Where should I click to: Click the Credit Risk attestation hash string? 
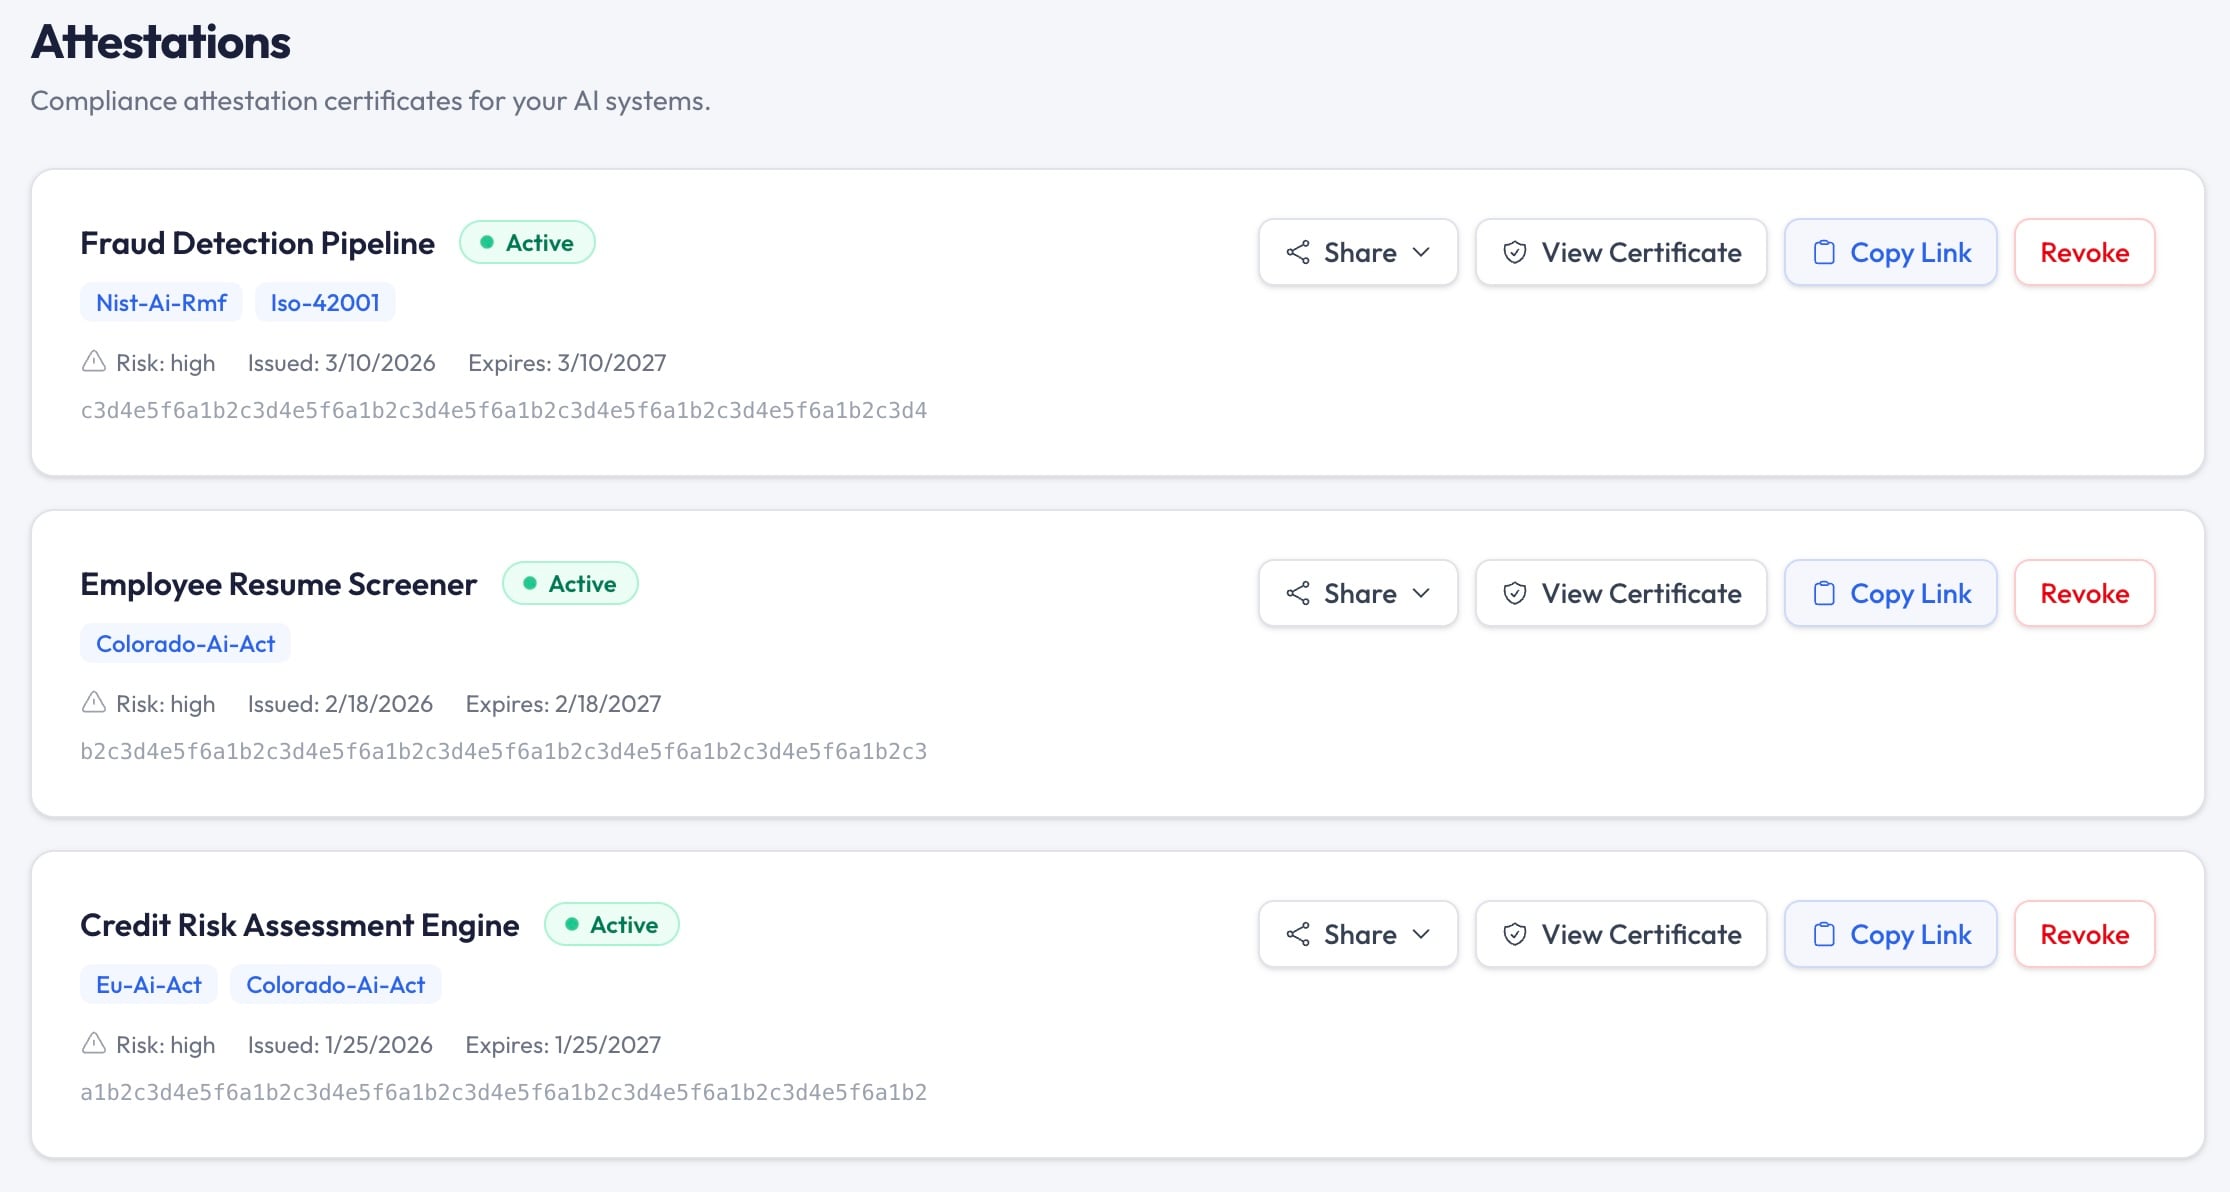click(503, 1092)
